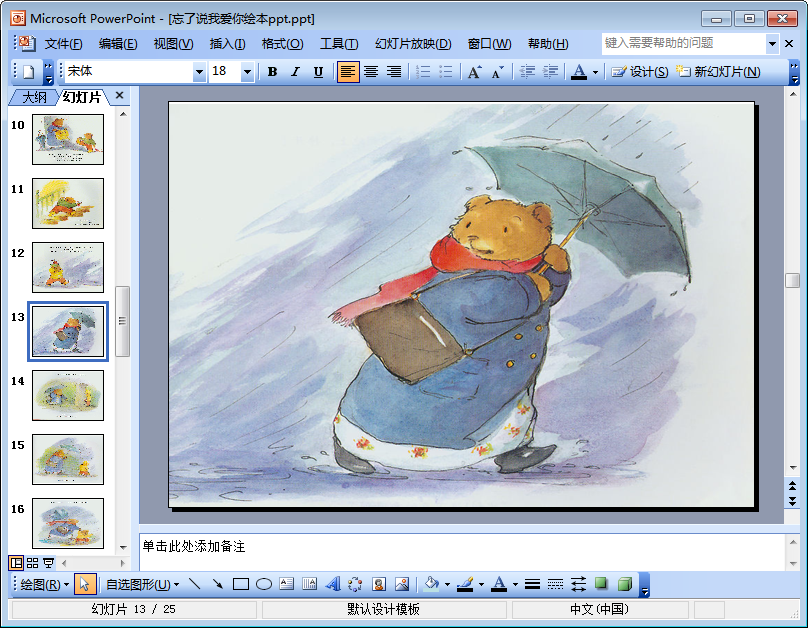Insert a Vertical Text Box
The width and height of the screenshot is (808, 628).
pos(310,584)
